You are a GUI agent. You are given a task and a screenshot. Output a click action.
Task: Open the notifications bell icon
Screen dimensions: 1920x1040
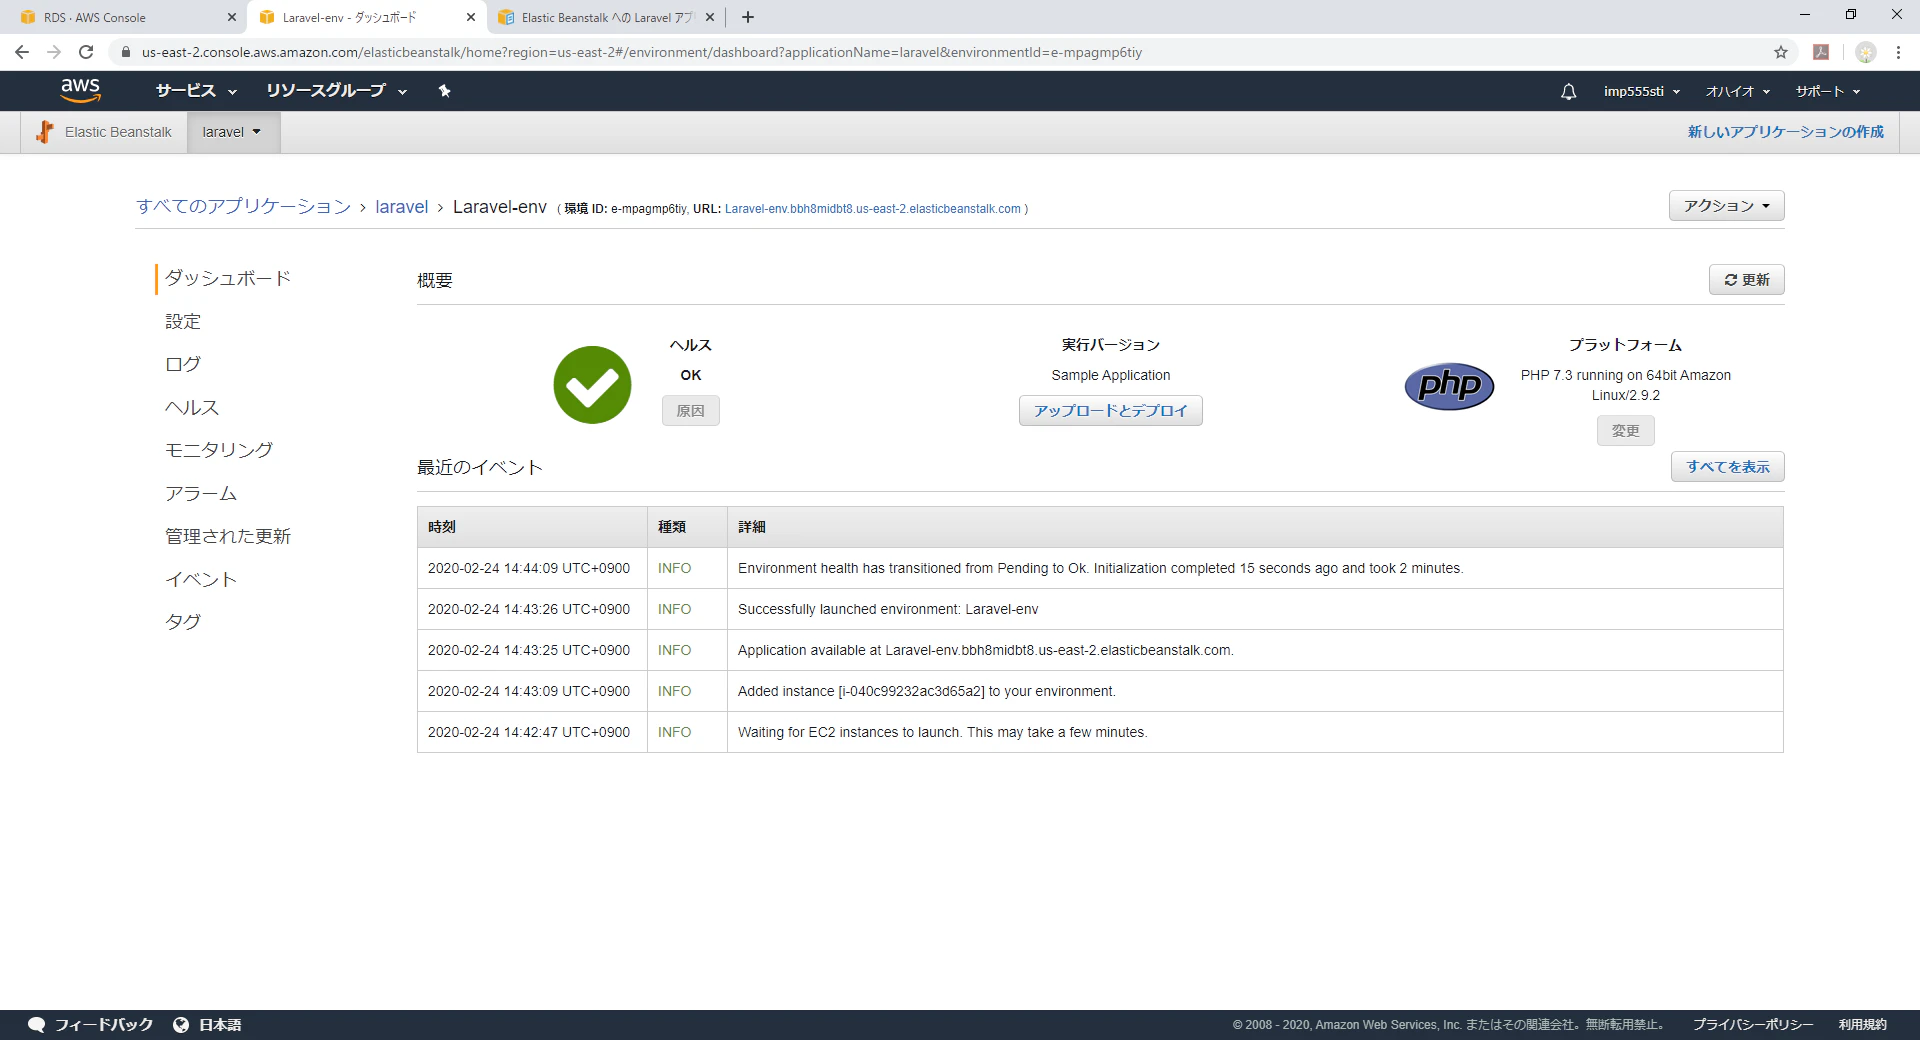click(x=1568, y=91)
